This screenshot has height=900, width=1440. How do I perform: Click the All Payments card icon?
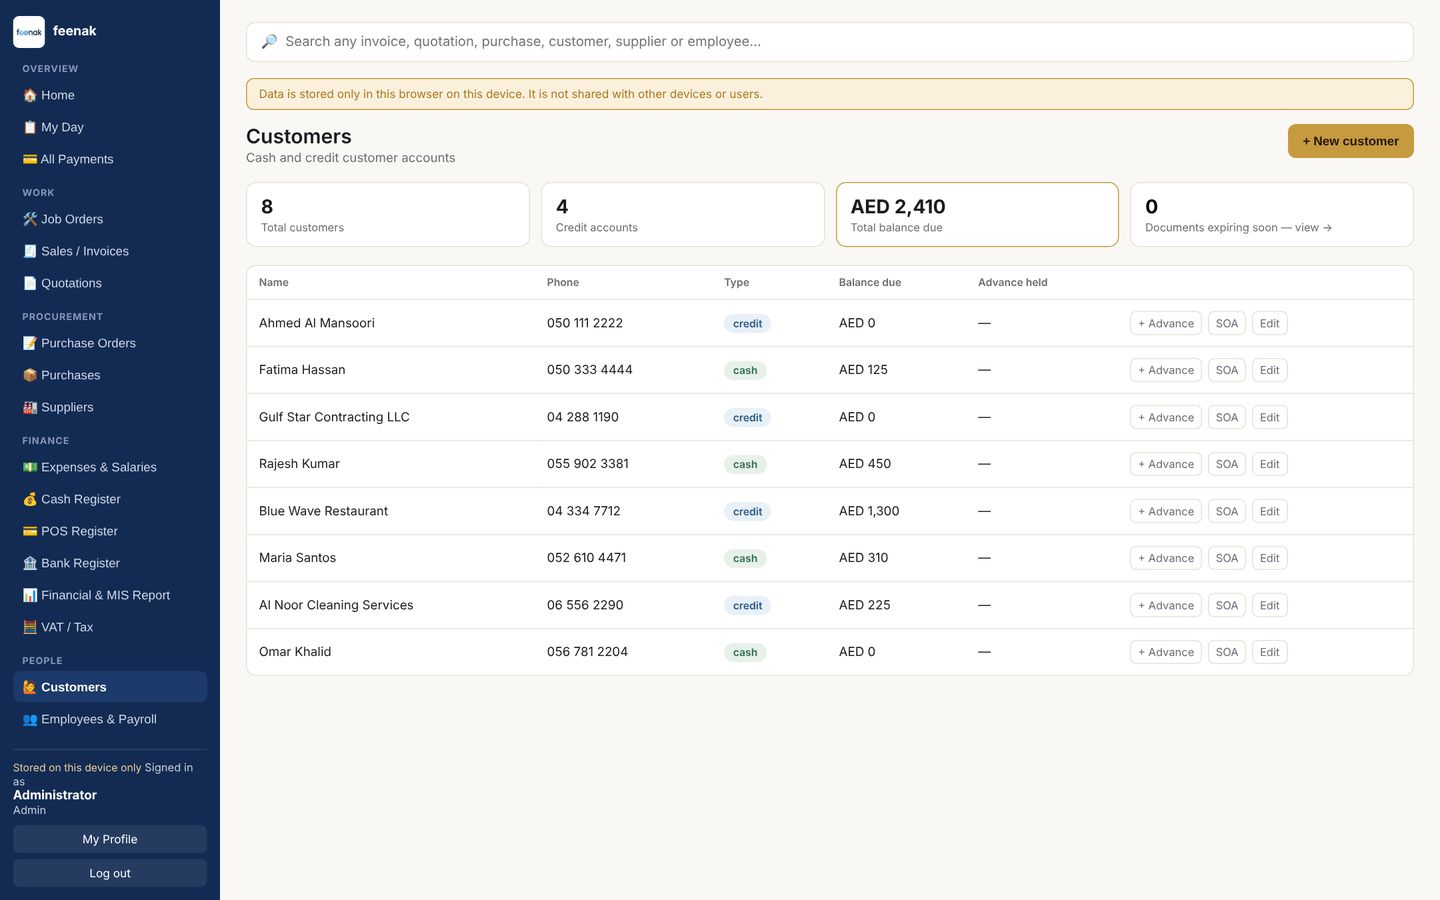30,159
